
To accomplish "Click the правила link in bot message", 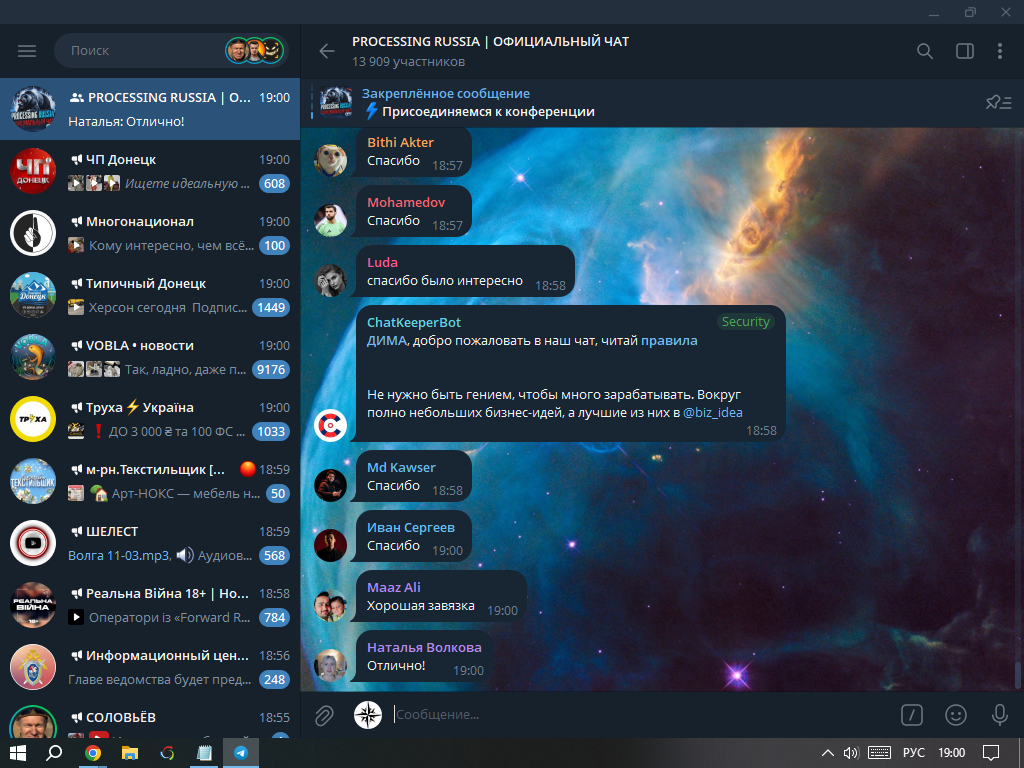I will coord(669,340).
